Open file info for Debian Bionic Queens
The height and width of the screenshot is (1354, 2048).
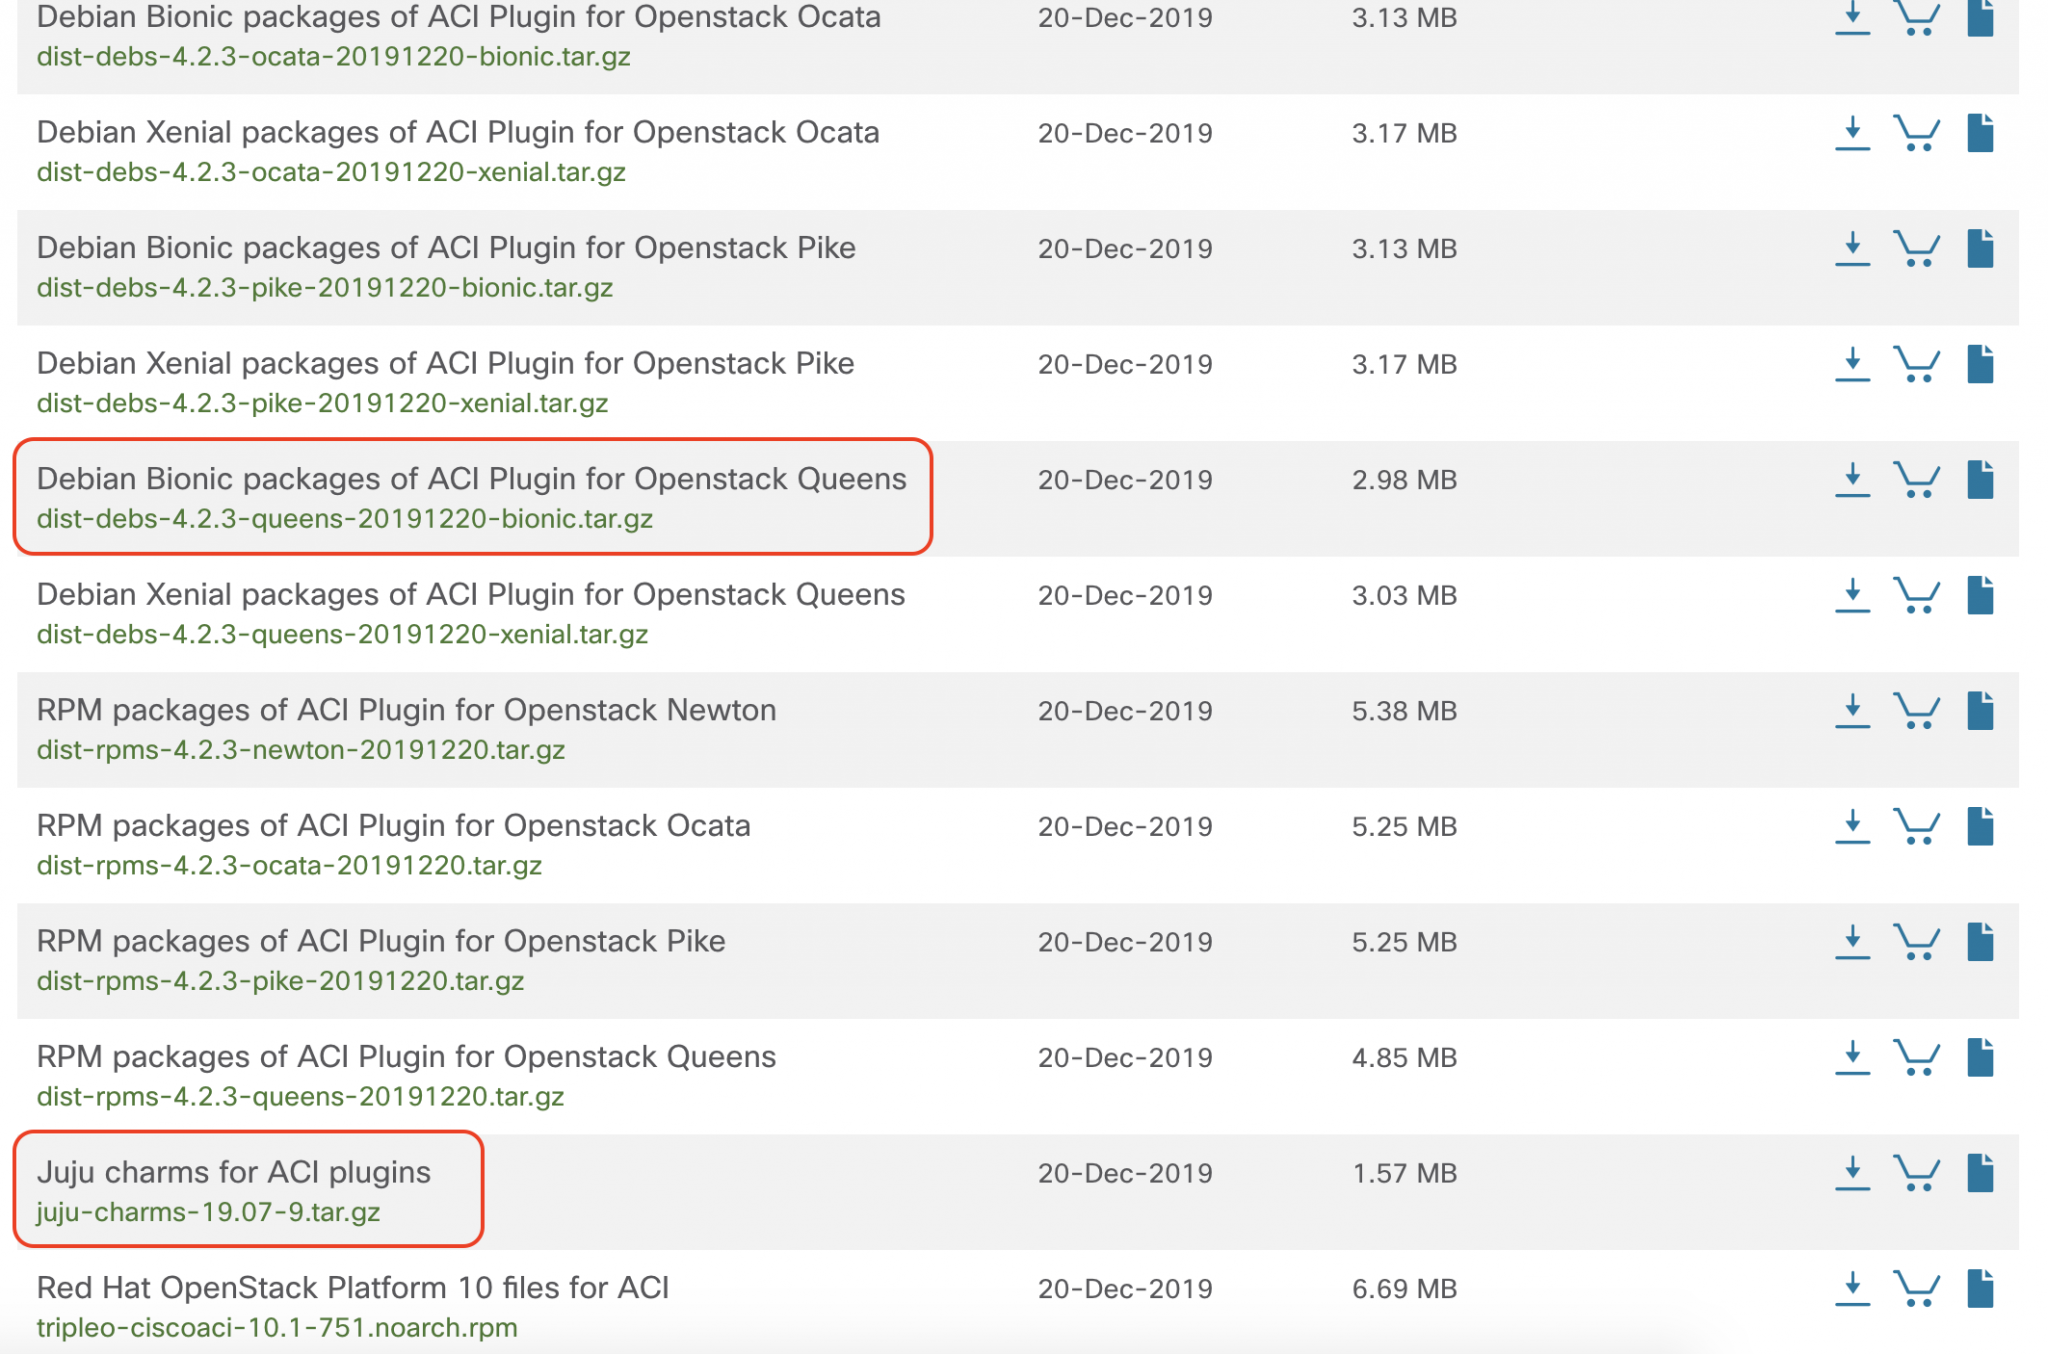pos(1980,480)
